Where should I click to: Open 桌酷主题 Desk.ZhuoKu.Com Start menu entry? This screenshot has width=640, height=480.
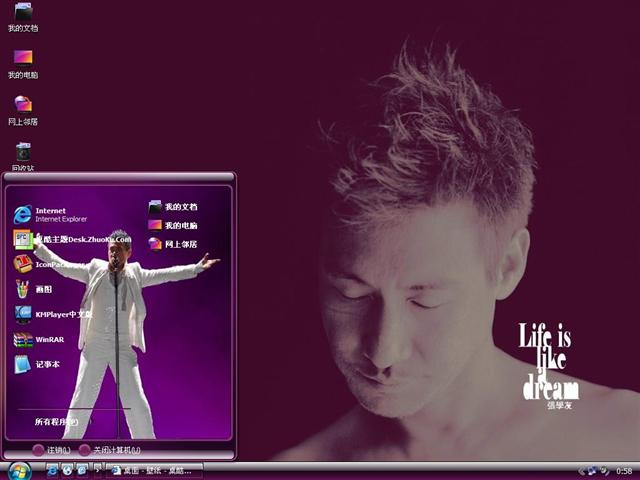tap(72, 239)
